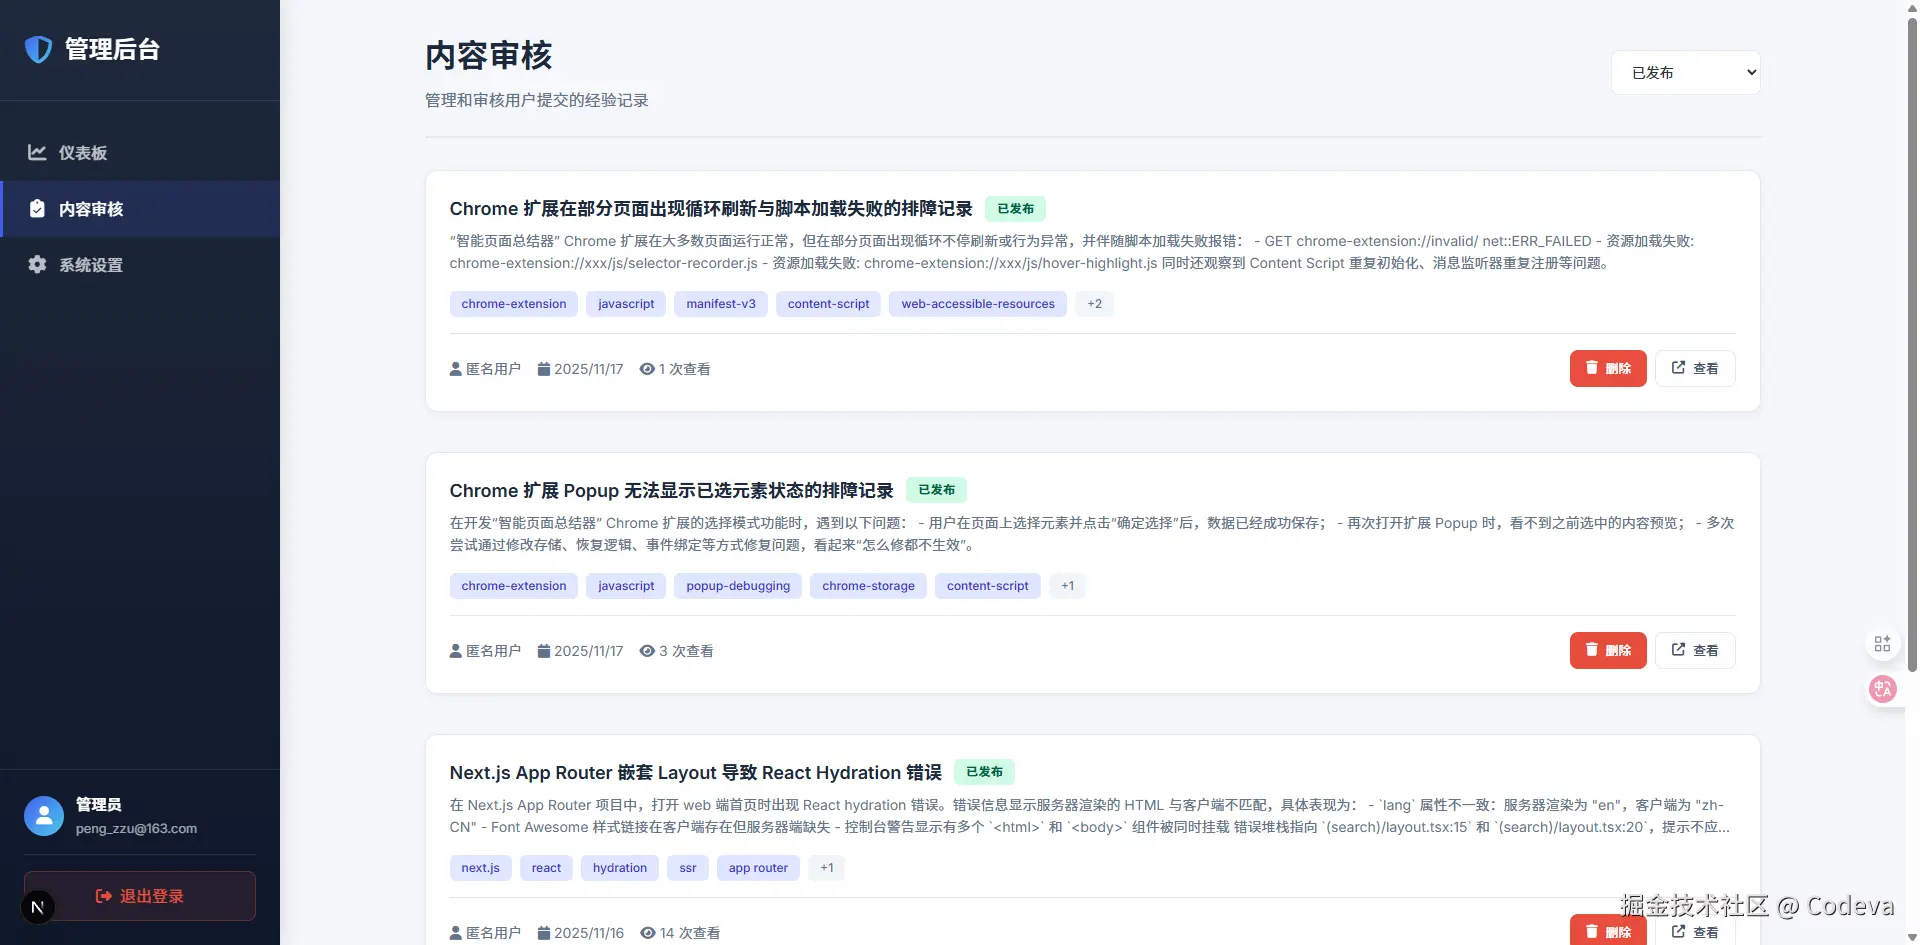
Task: Select the chart icon next to 仪表板
Action: coord(37,152)
